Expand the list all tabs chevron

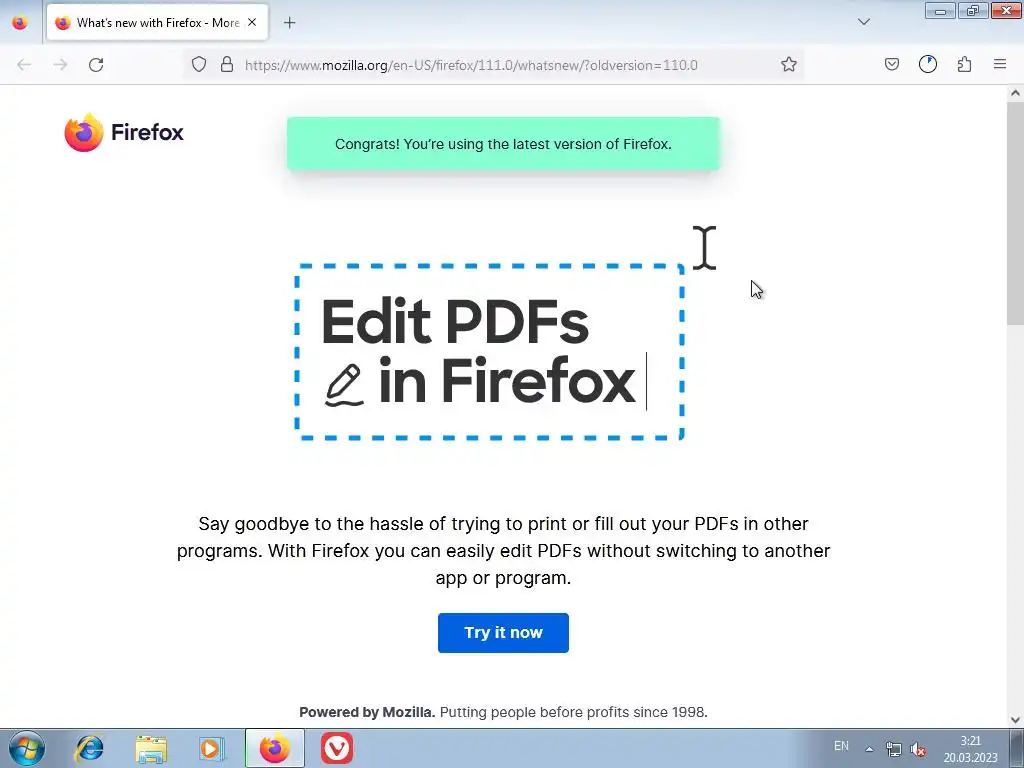pyautogui.click(x=863, y=22)
